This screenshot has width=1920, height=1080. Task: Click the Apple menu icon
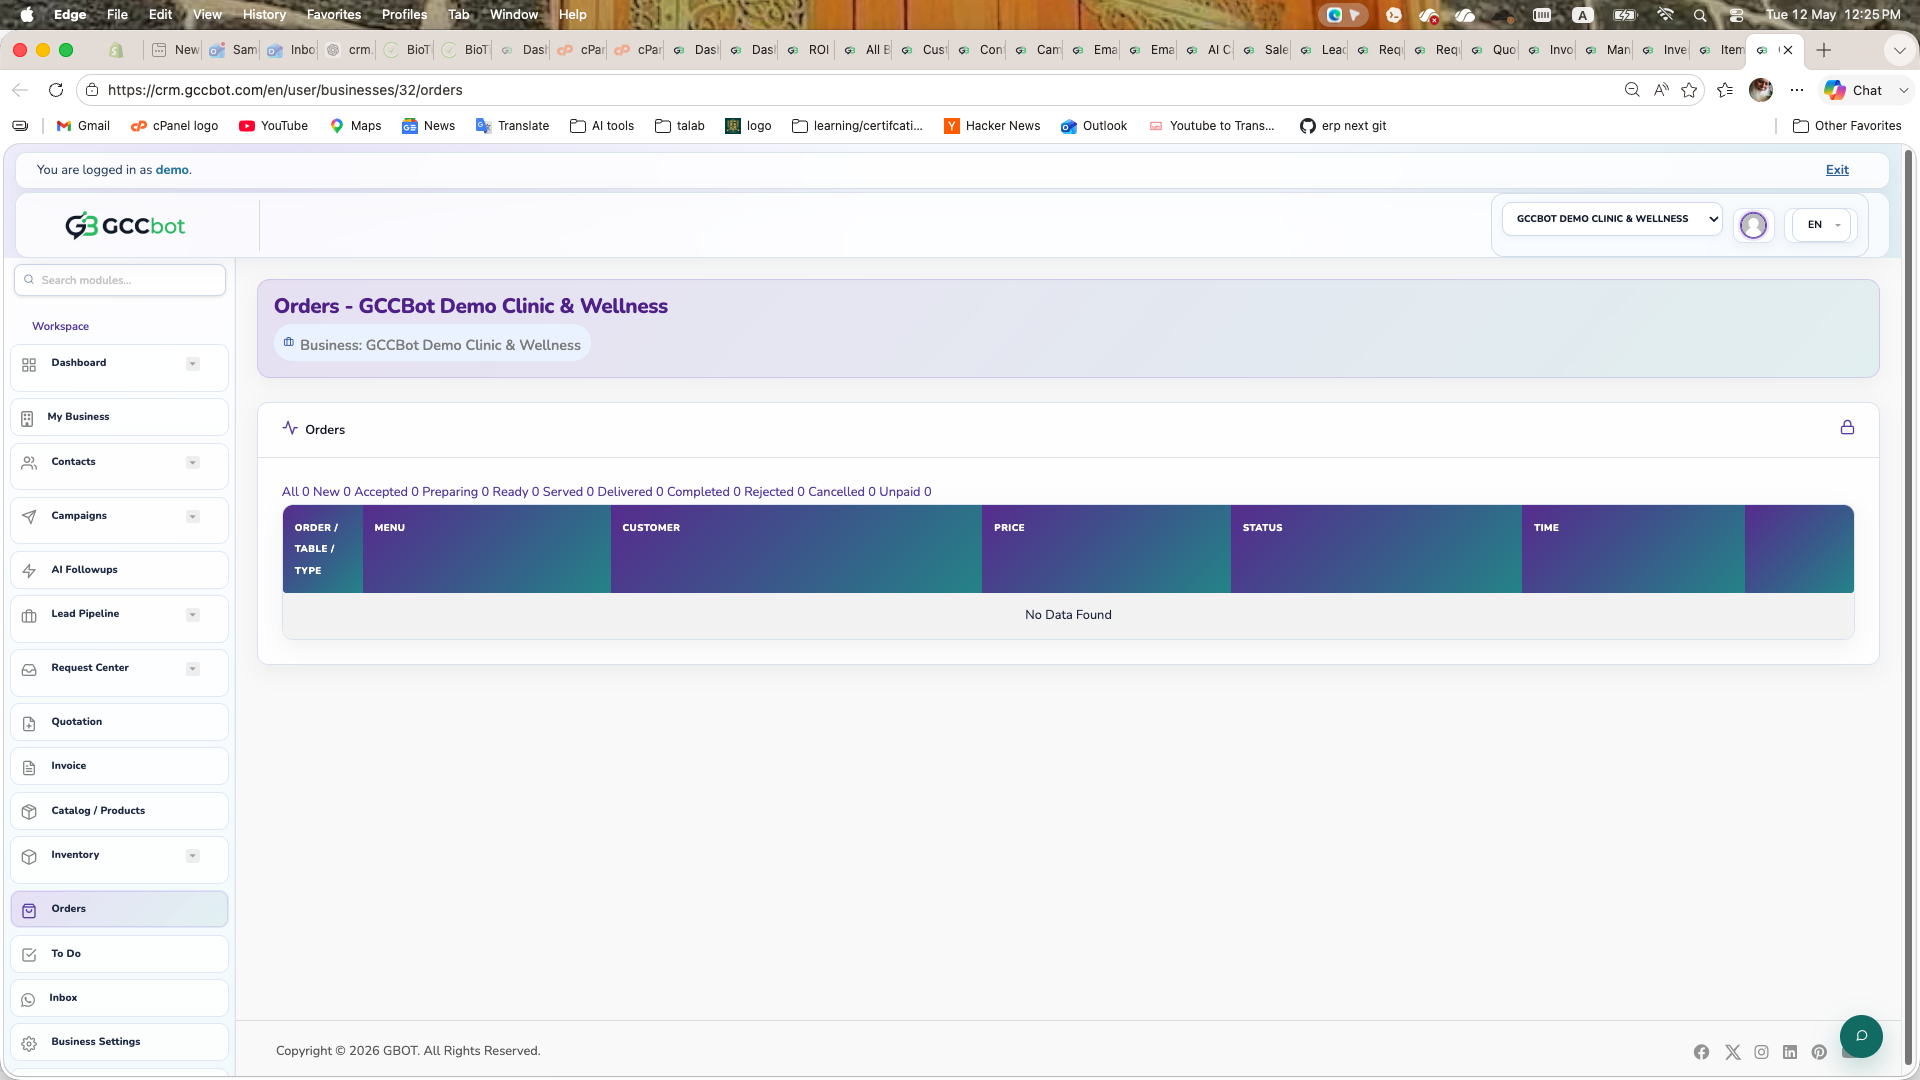coord(27,14)
